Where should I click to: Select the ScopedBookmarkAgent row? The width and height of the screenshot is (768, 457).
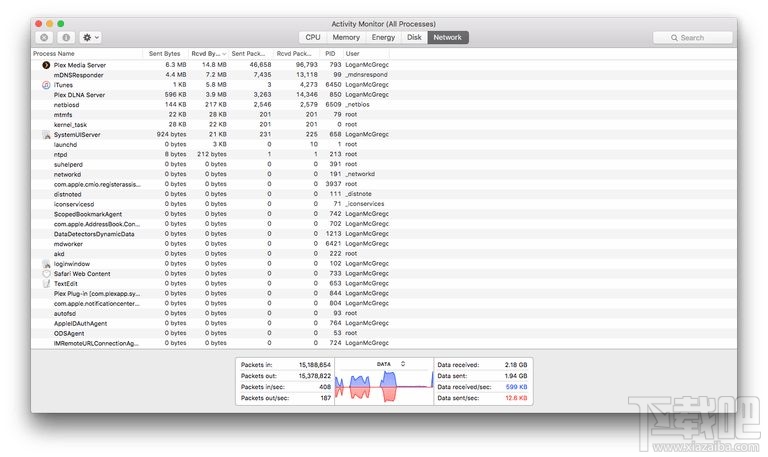click(384, 214)
